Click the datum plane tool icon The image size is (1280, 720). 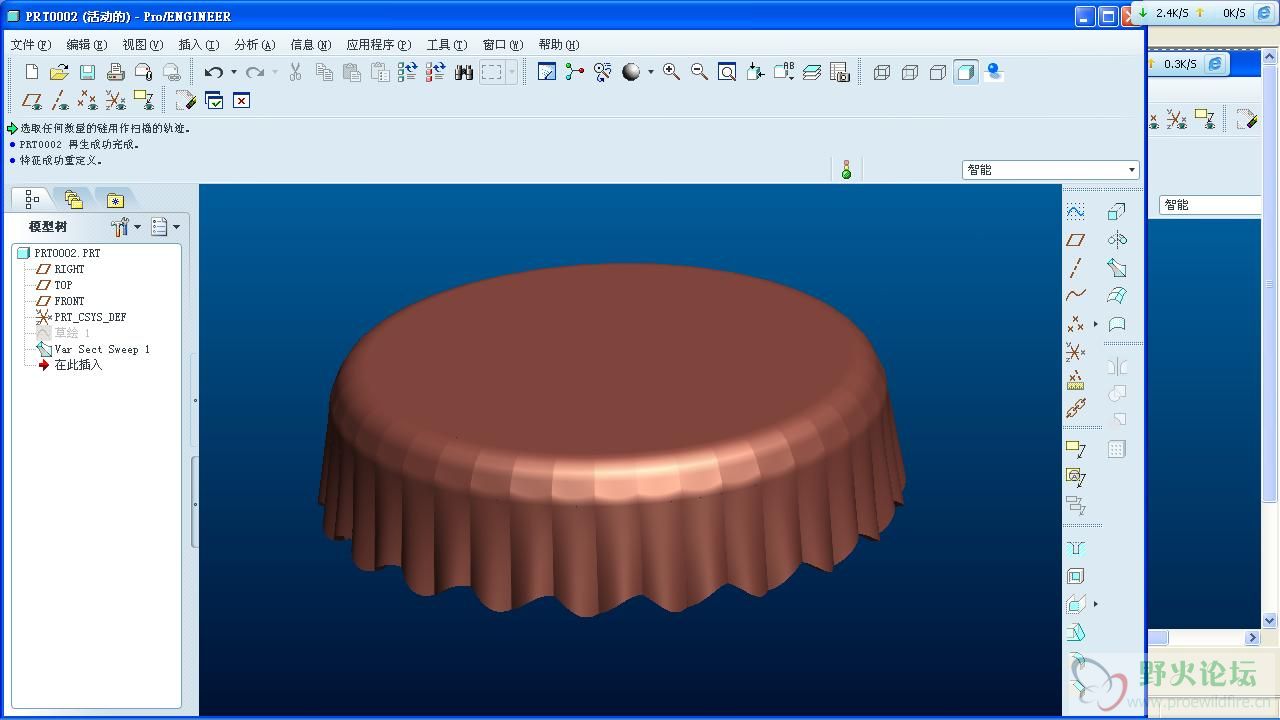pos(1076,240)
